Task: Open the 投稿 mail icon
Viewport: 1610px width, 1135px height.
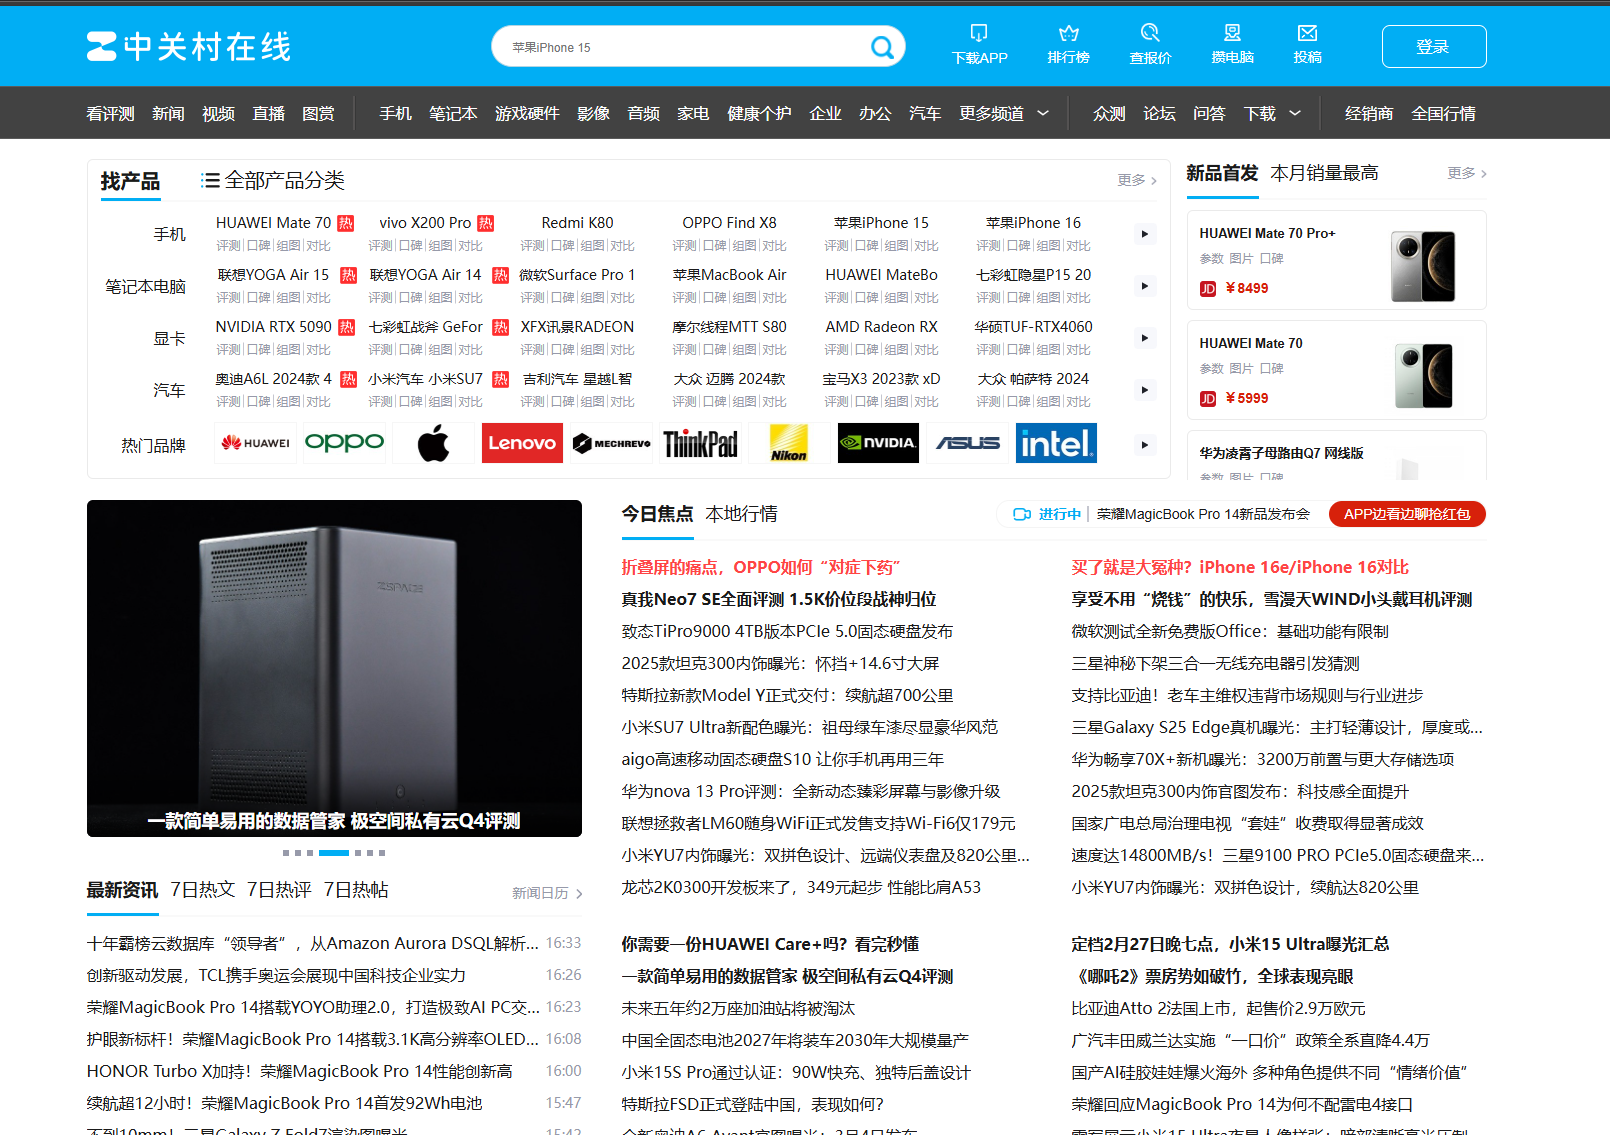Action: coord(1307,33)
